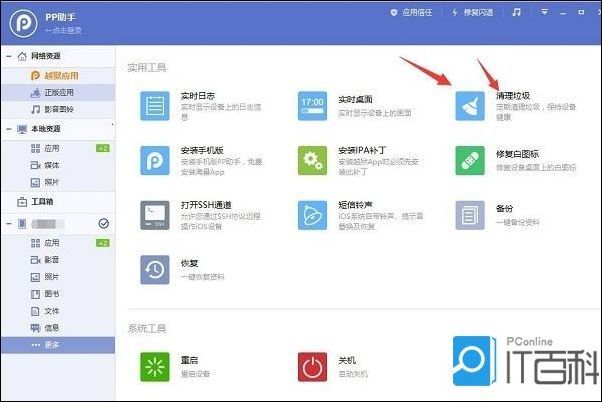Open the 短信铃声 ringtone tool icon
Viewport: 602px width, 402px height.
[312, 214]
